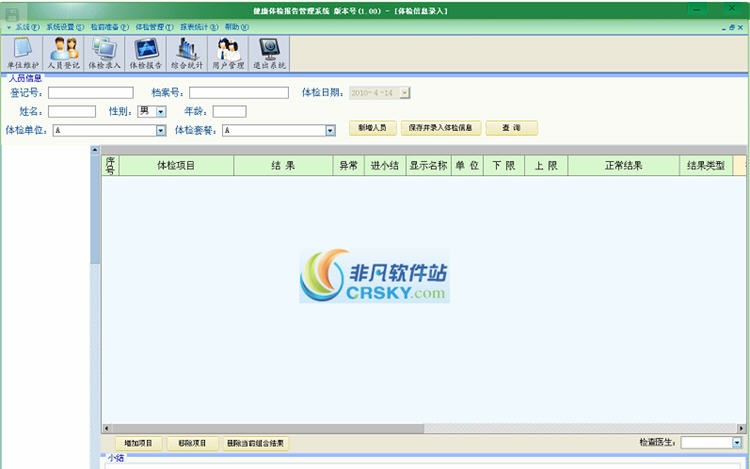Click the 增加项目 button

pyautogui.click(x=138, y=443)
